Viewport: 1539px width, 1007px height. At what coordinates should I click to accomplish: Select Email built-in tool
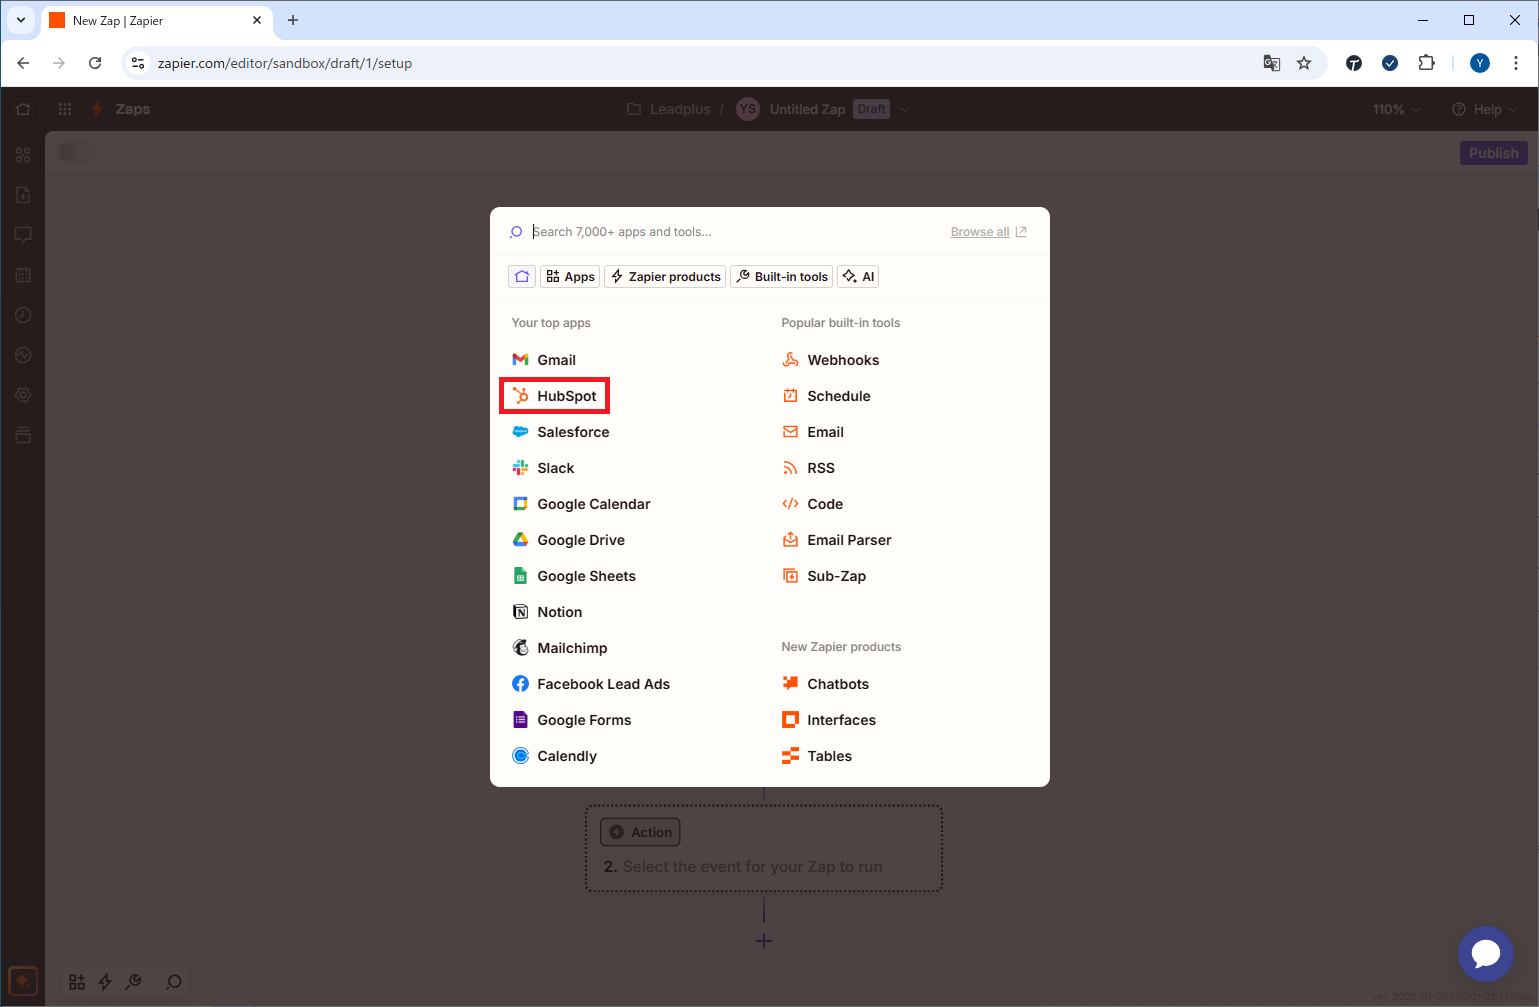coord(812,432)
